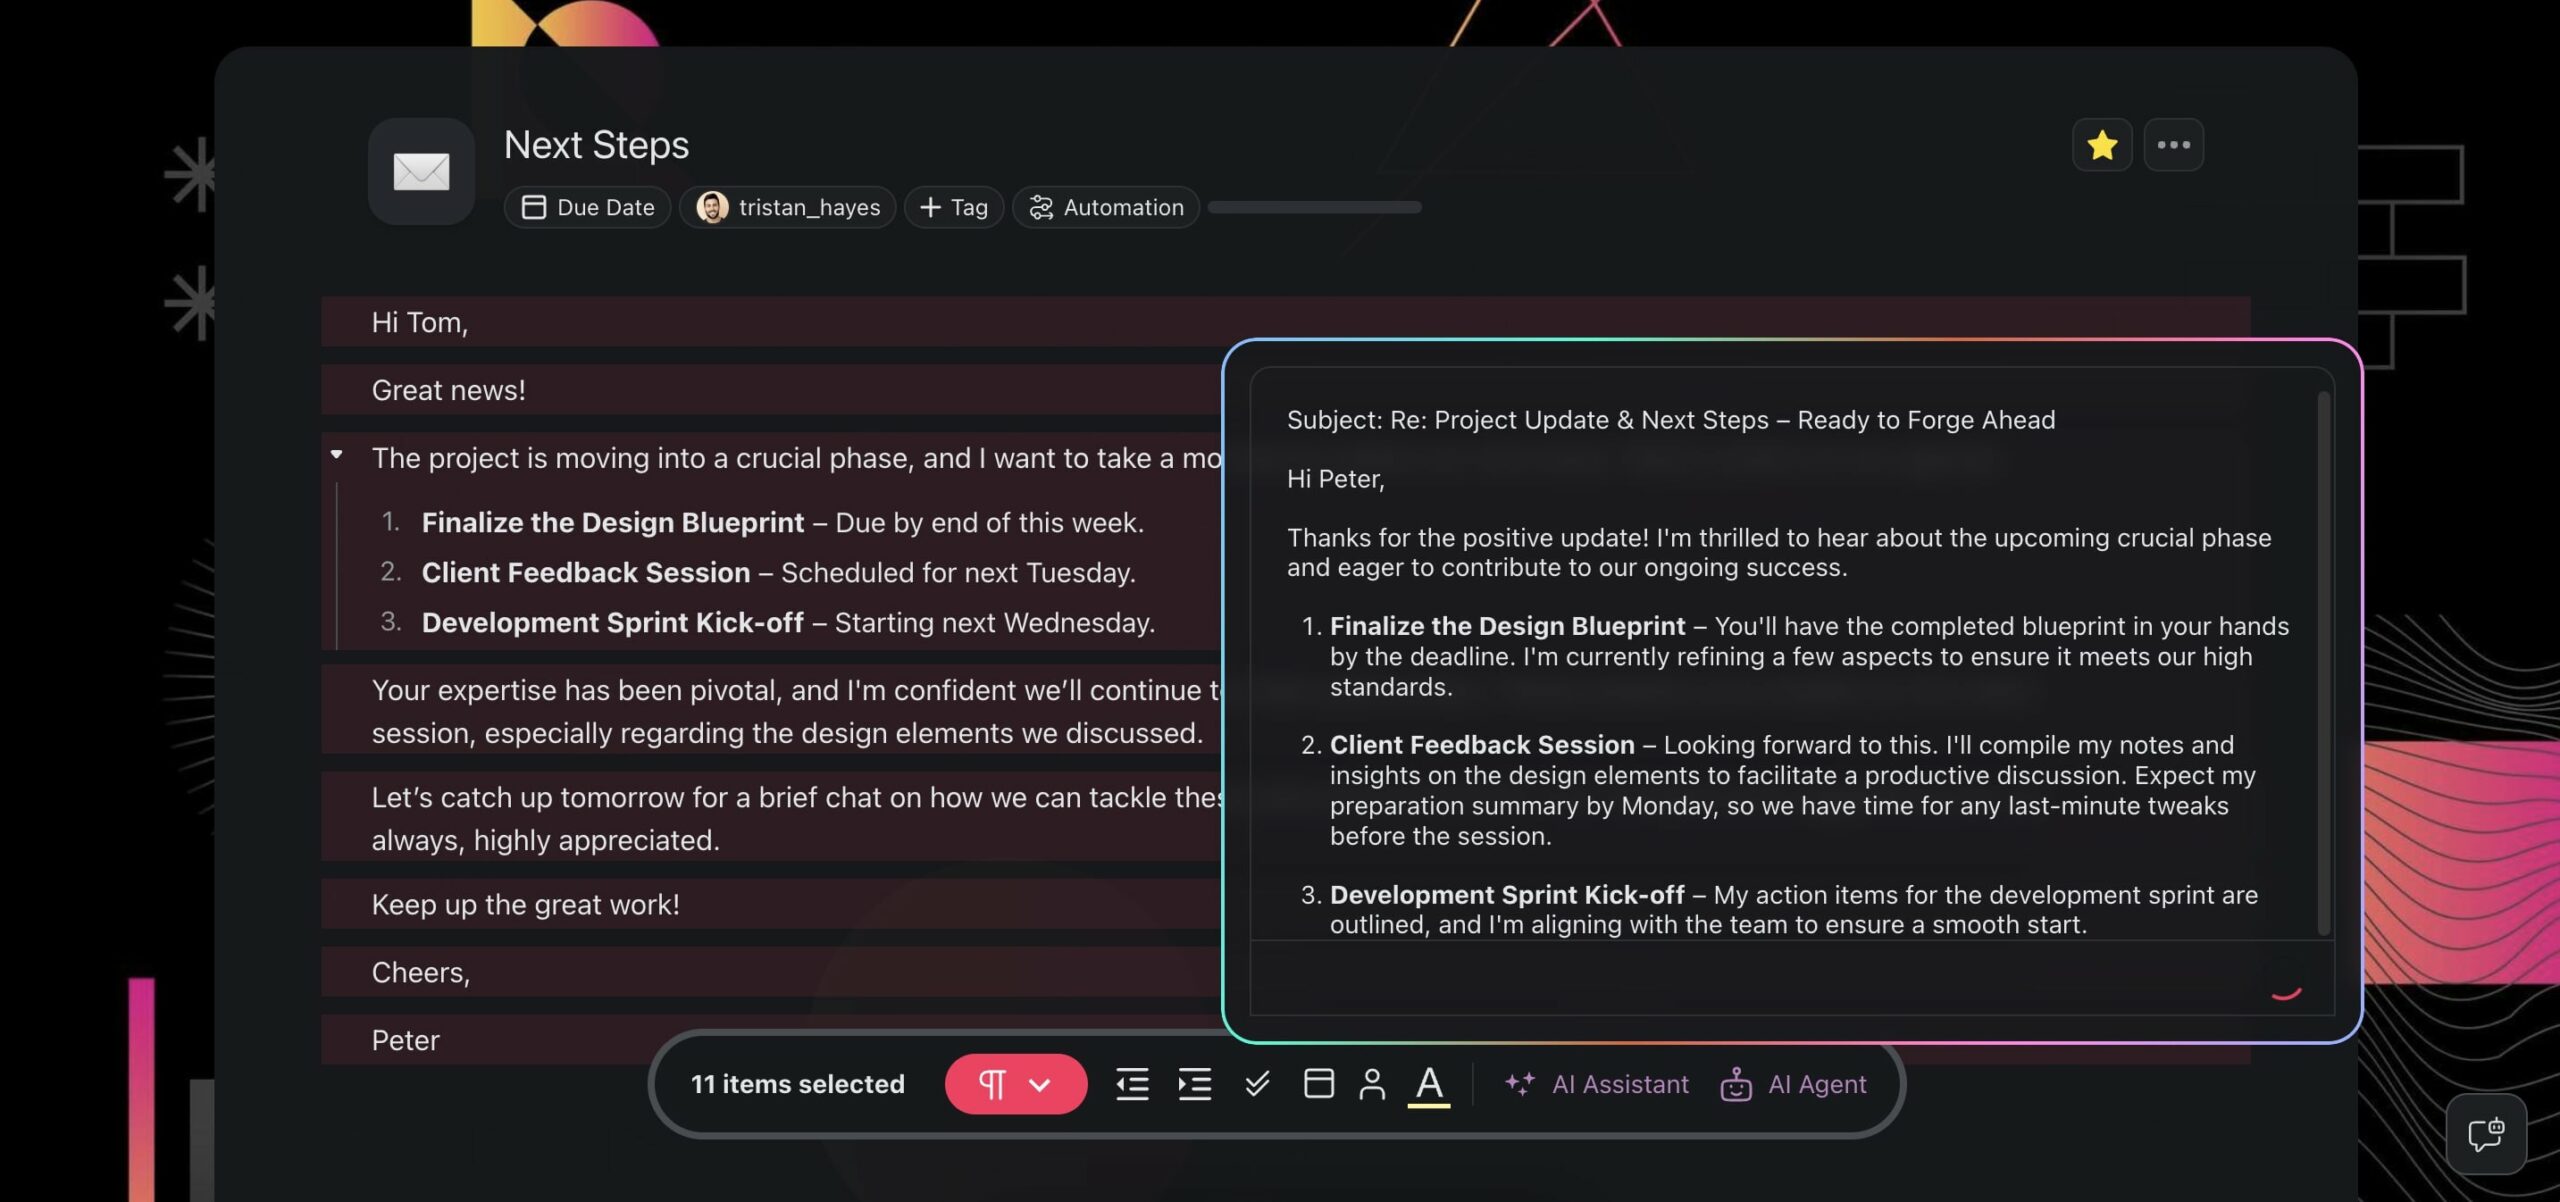The height and width of the screenshot is (1202, 2560).
Task: Collapse the project paragraph disclosure triangle
Action: tap(337, 455)
